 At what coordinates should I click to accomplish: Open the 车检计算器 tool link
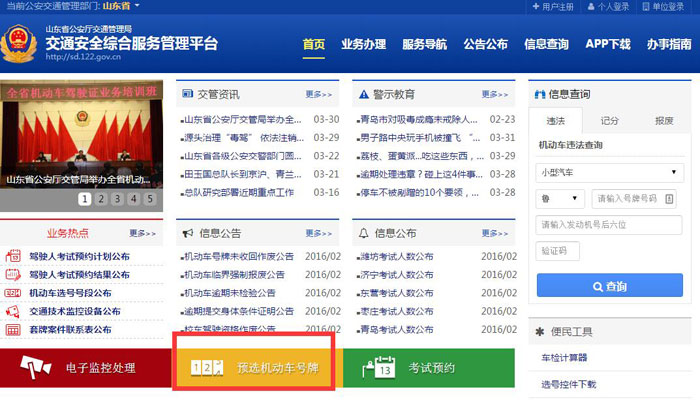pos(564,358)
